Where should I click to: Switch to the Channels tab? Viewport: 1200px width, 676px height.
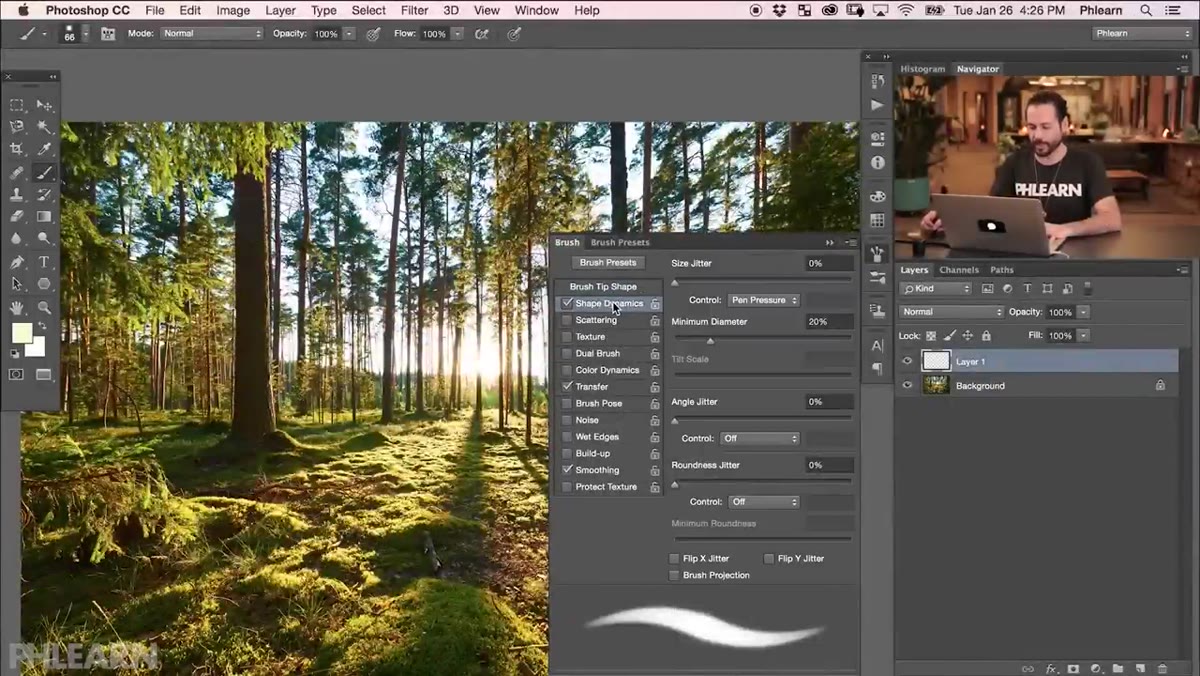click(x=959, y=270)
